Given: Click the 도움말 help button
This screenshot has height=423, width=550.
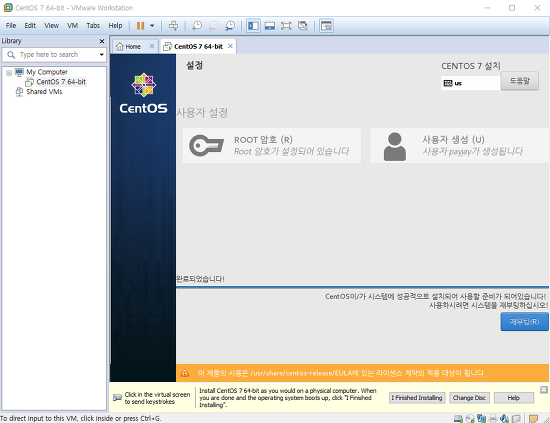Looking at the screenshot, I should 519,81.
